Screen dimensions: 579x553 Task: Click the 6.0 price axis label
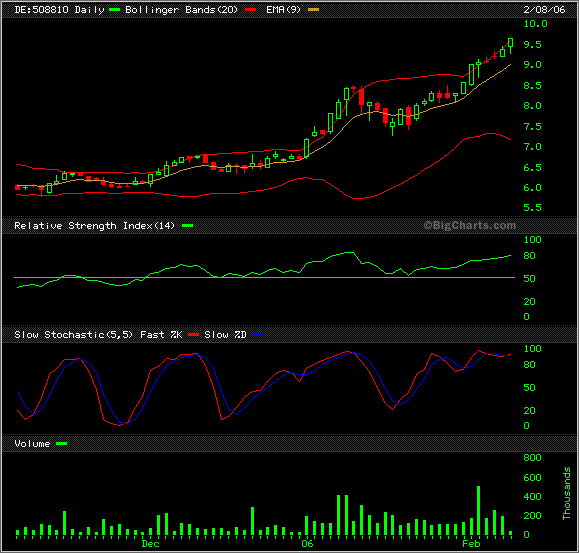tap(532, 188)
